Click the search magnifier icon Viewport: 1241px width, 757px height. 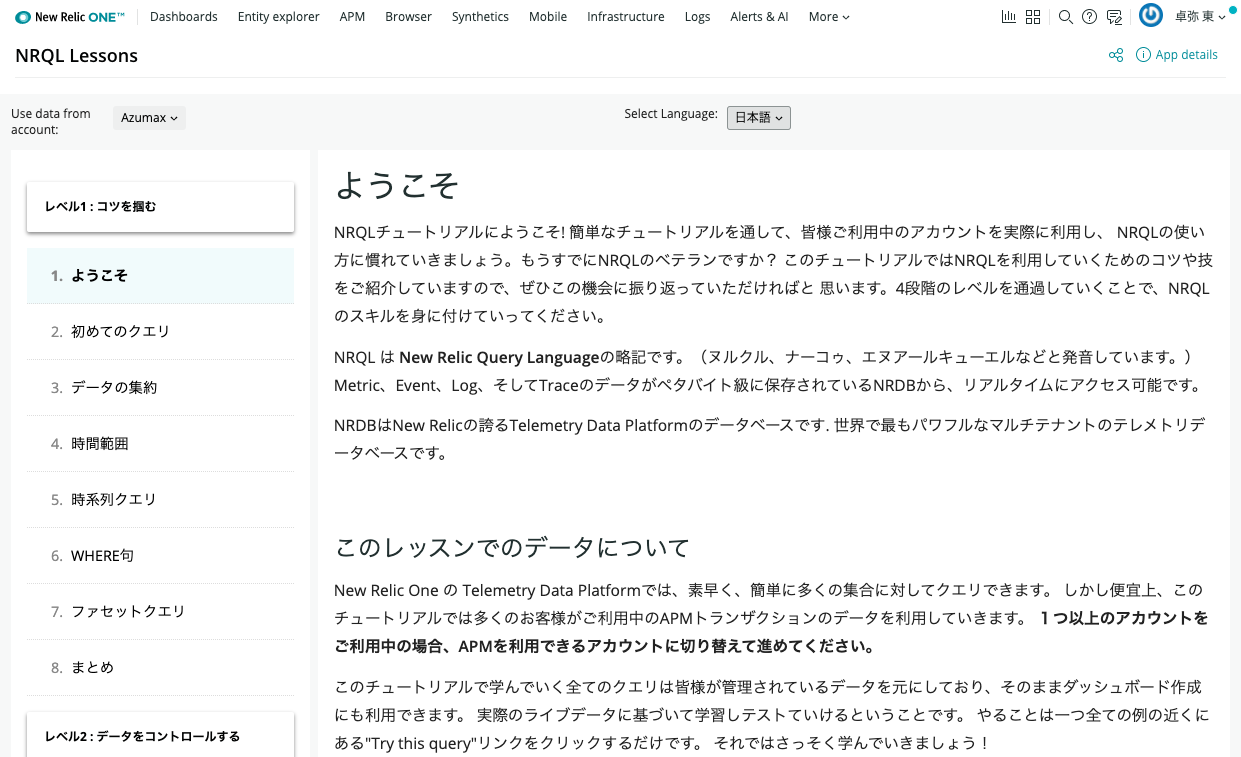1065,17
